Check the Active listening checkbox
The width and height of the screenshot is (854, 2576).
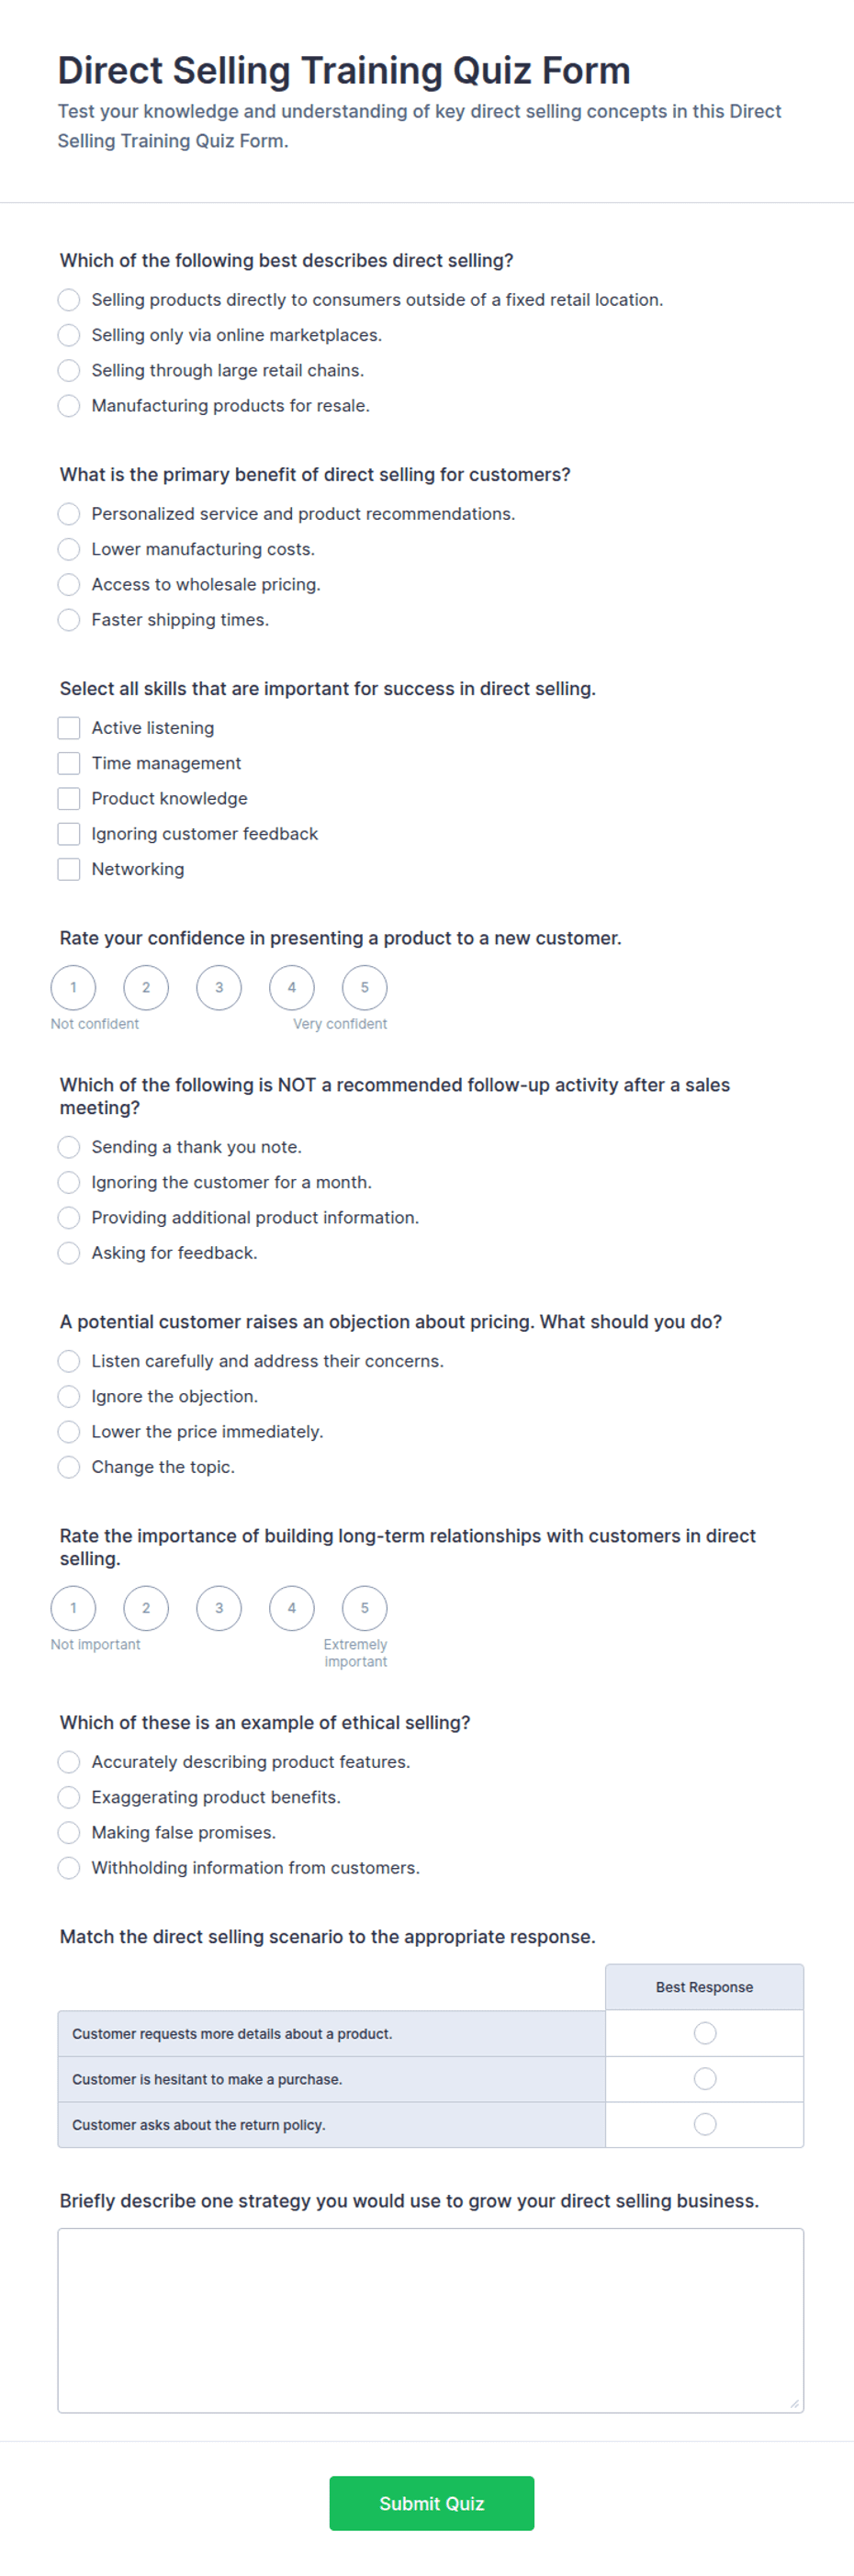(69, 728)
